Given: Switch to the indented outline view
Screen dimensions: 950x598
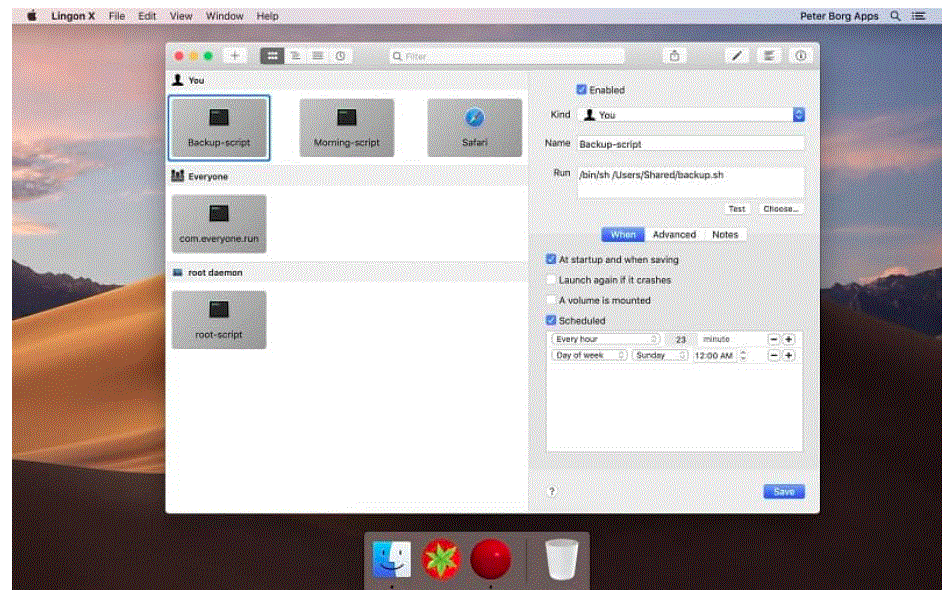Looking at the screenshot, I should (x=295, y=56).
